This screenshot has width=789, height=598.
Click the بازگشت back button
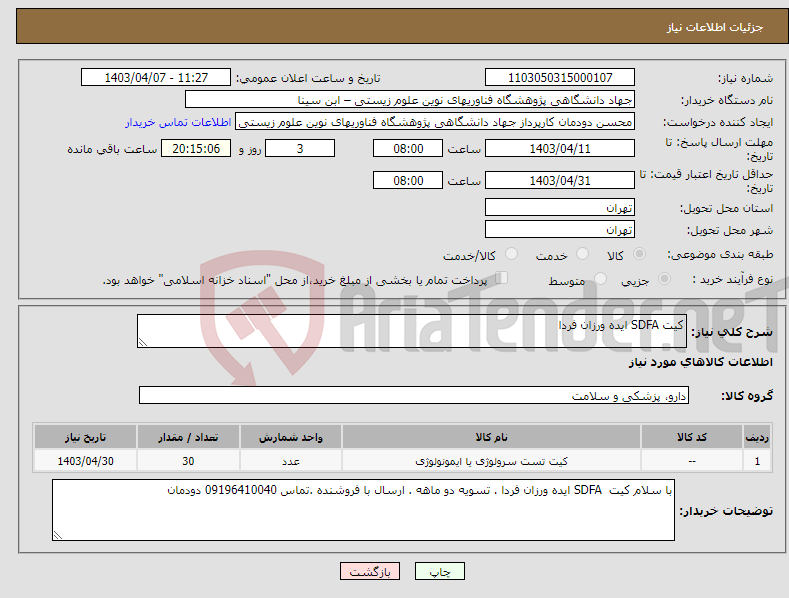370,571
